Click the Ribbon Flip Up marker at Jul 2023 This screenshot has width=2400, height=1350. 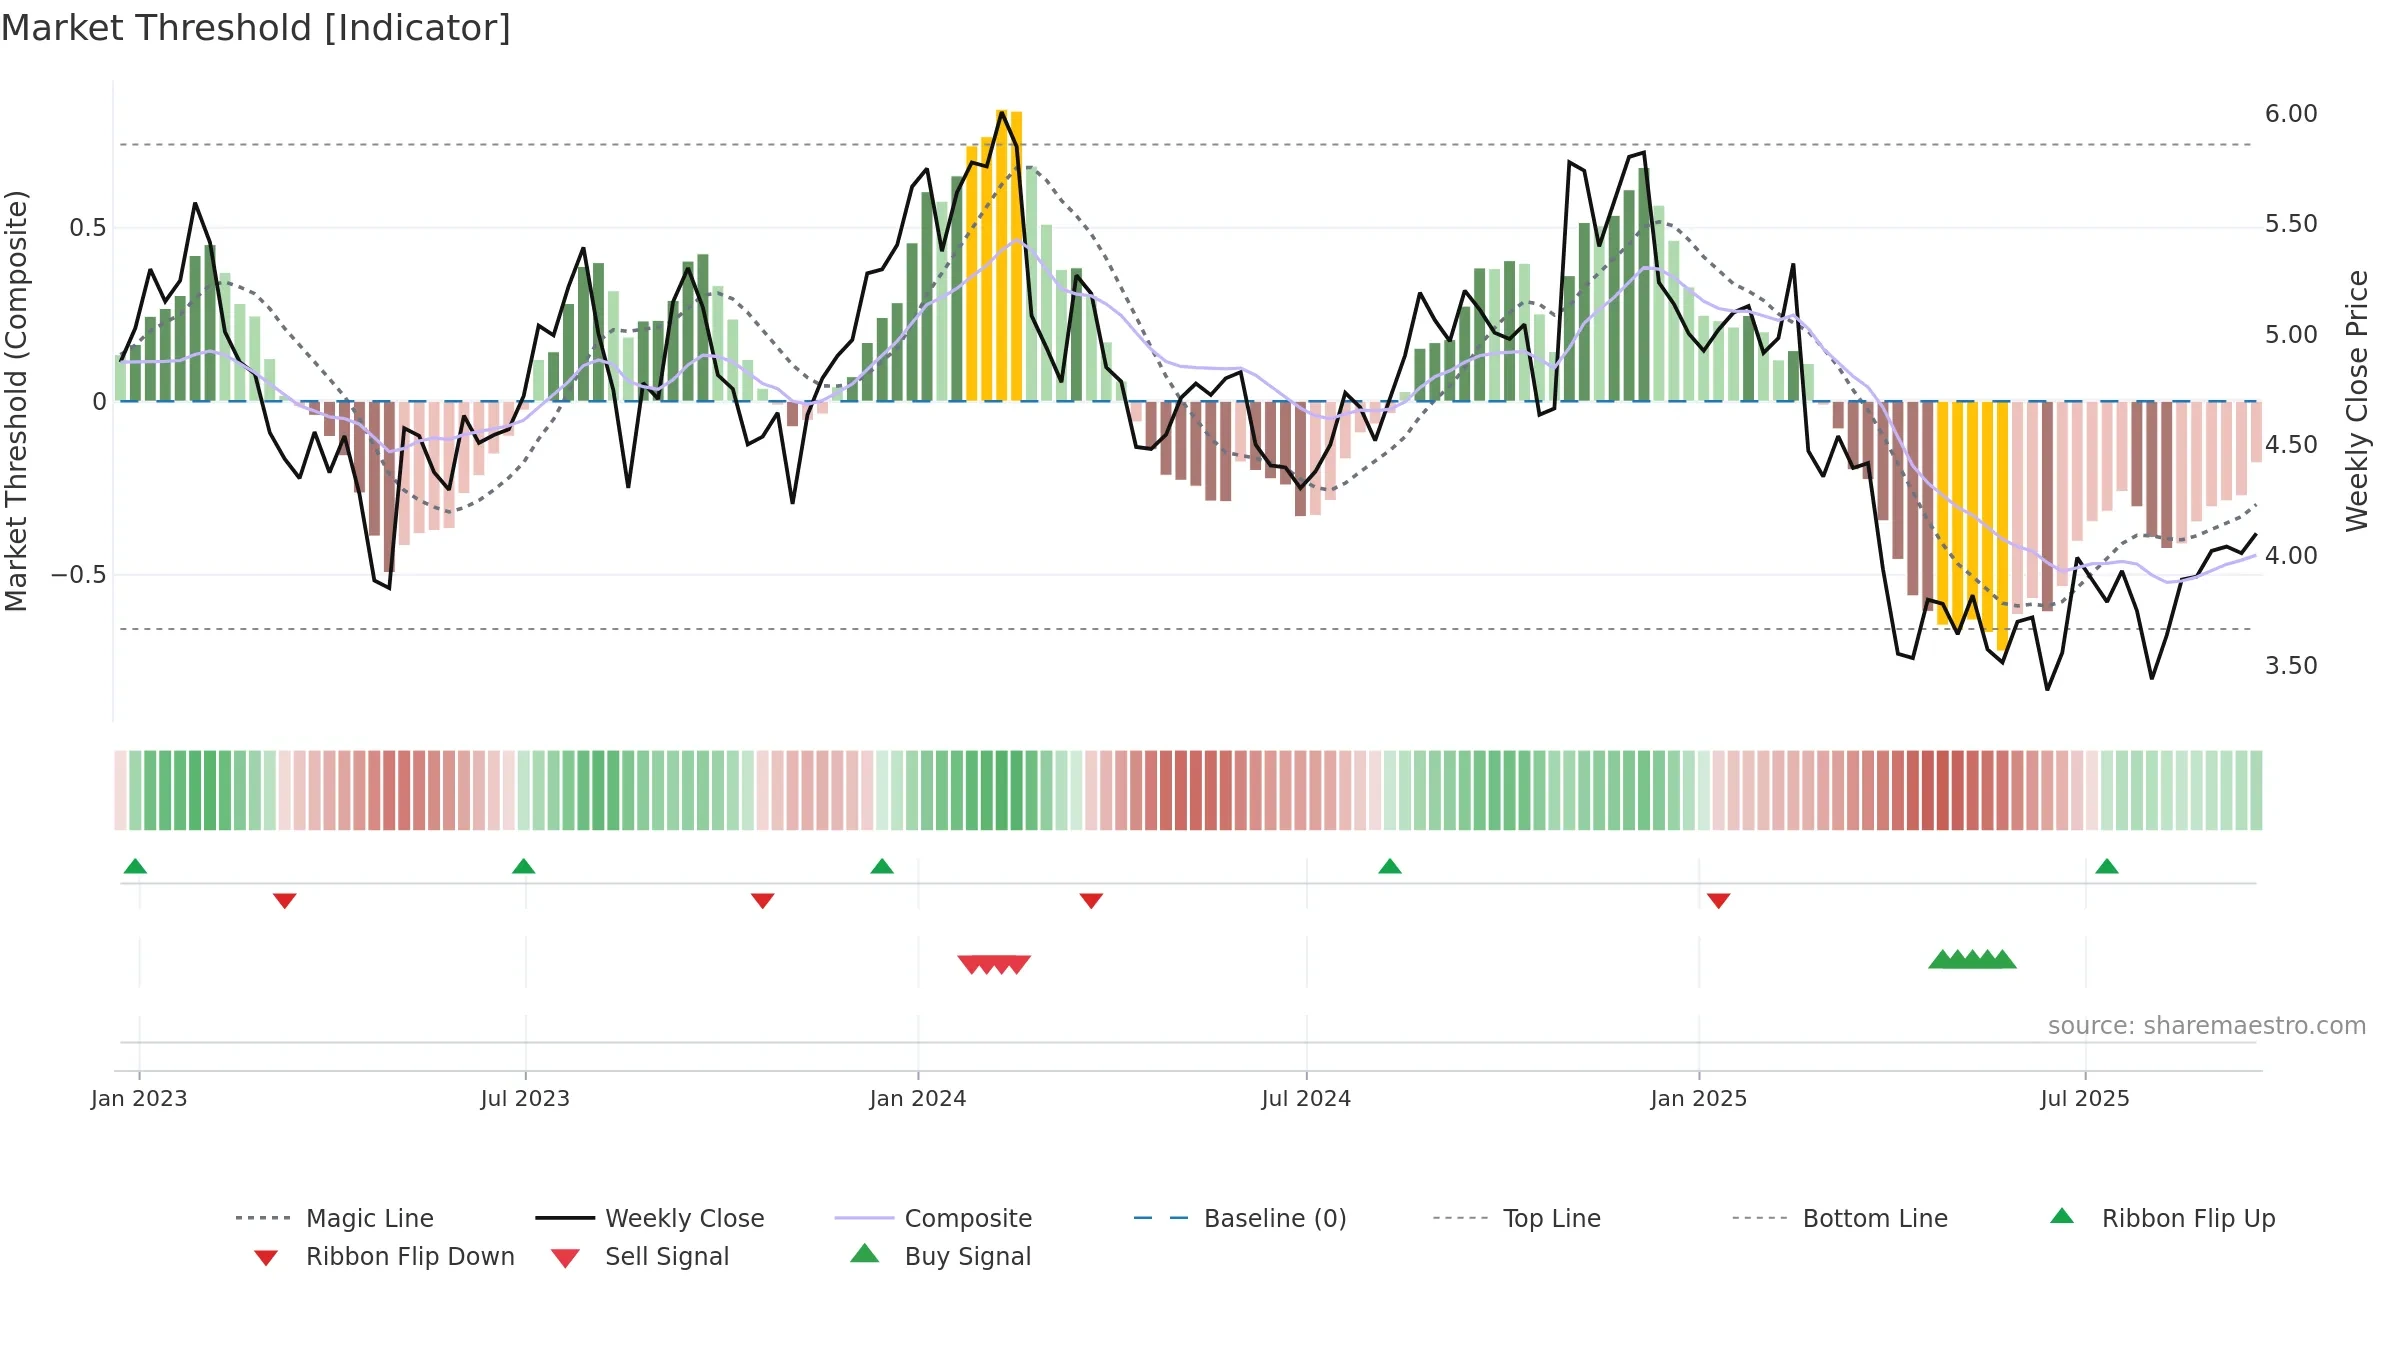523,866
